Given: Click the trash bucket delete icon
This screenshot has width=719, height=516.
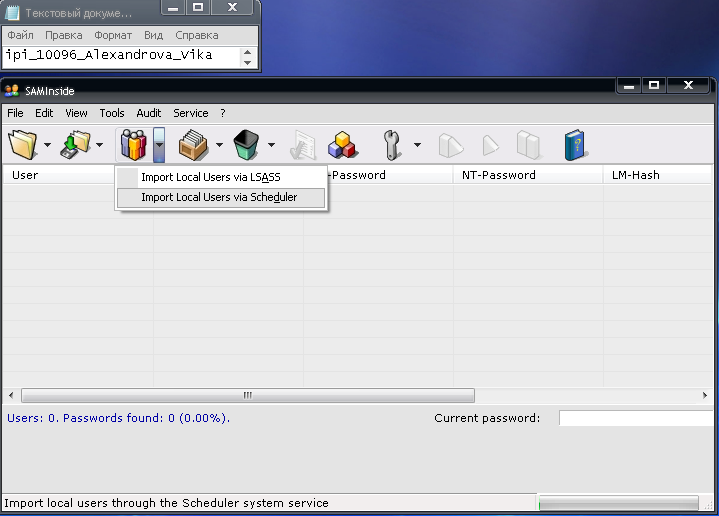Looking at the screenshot, I should (x=246, y=144).
